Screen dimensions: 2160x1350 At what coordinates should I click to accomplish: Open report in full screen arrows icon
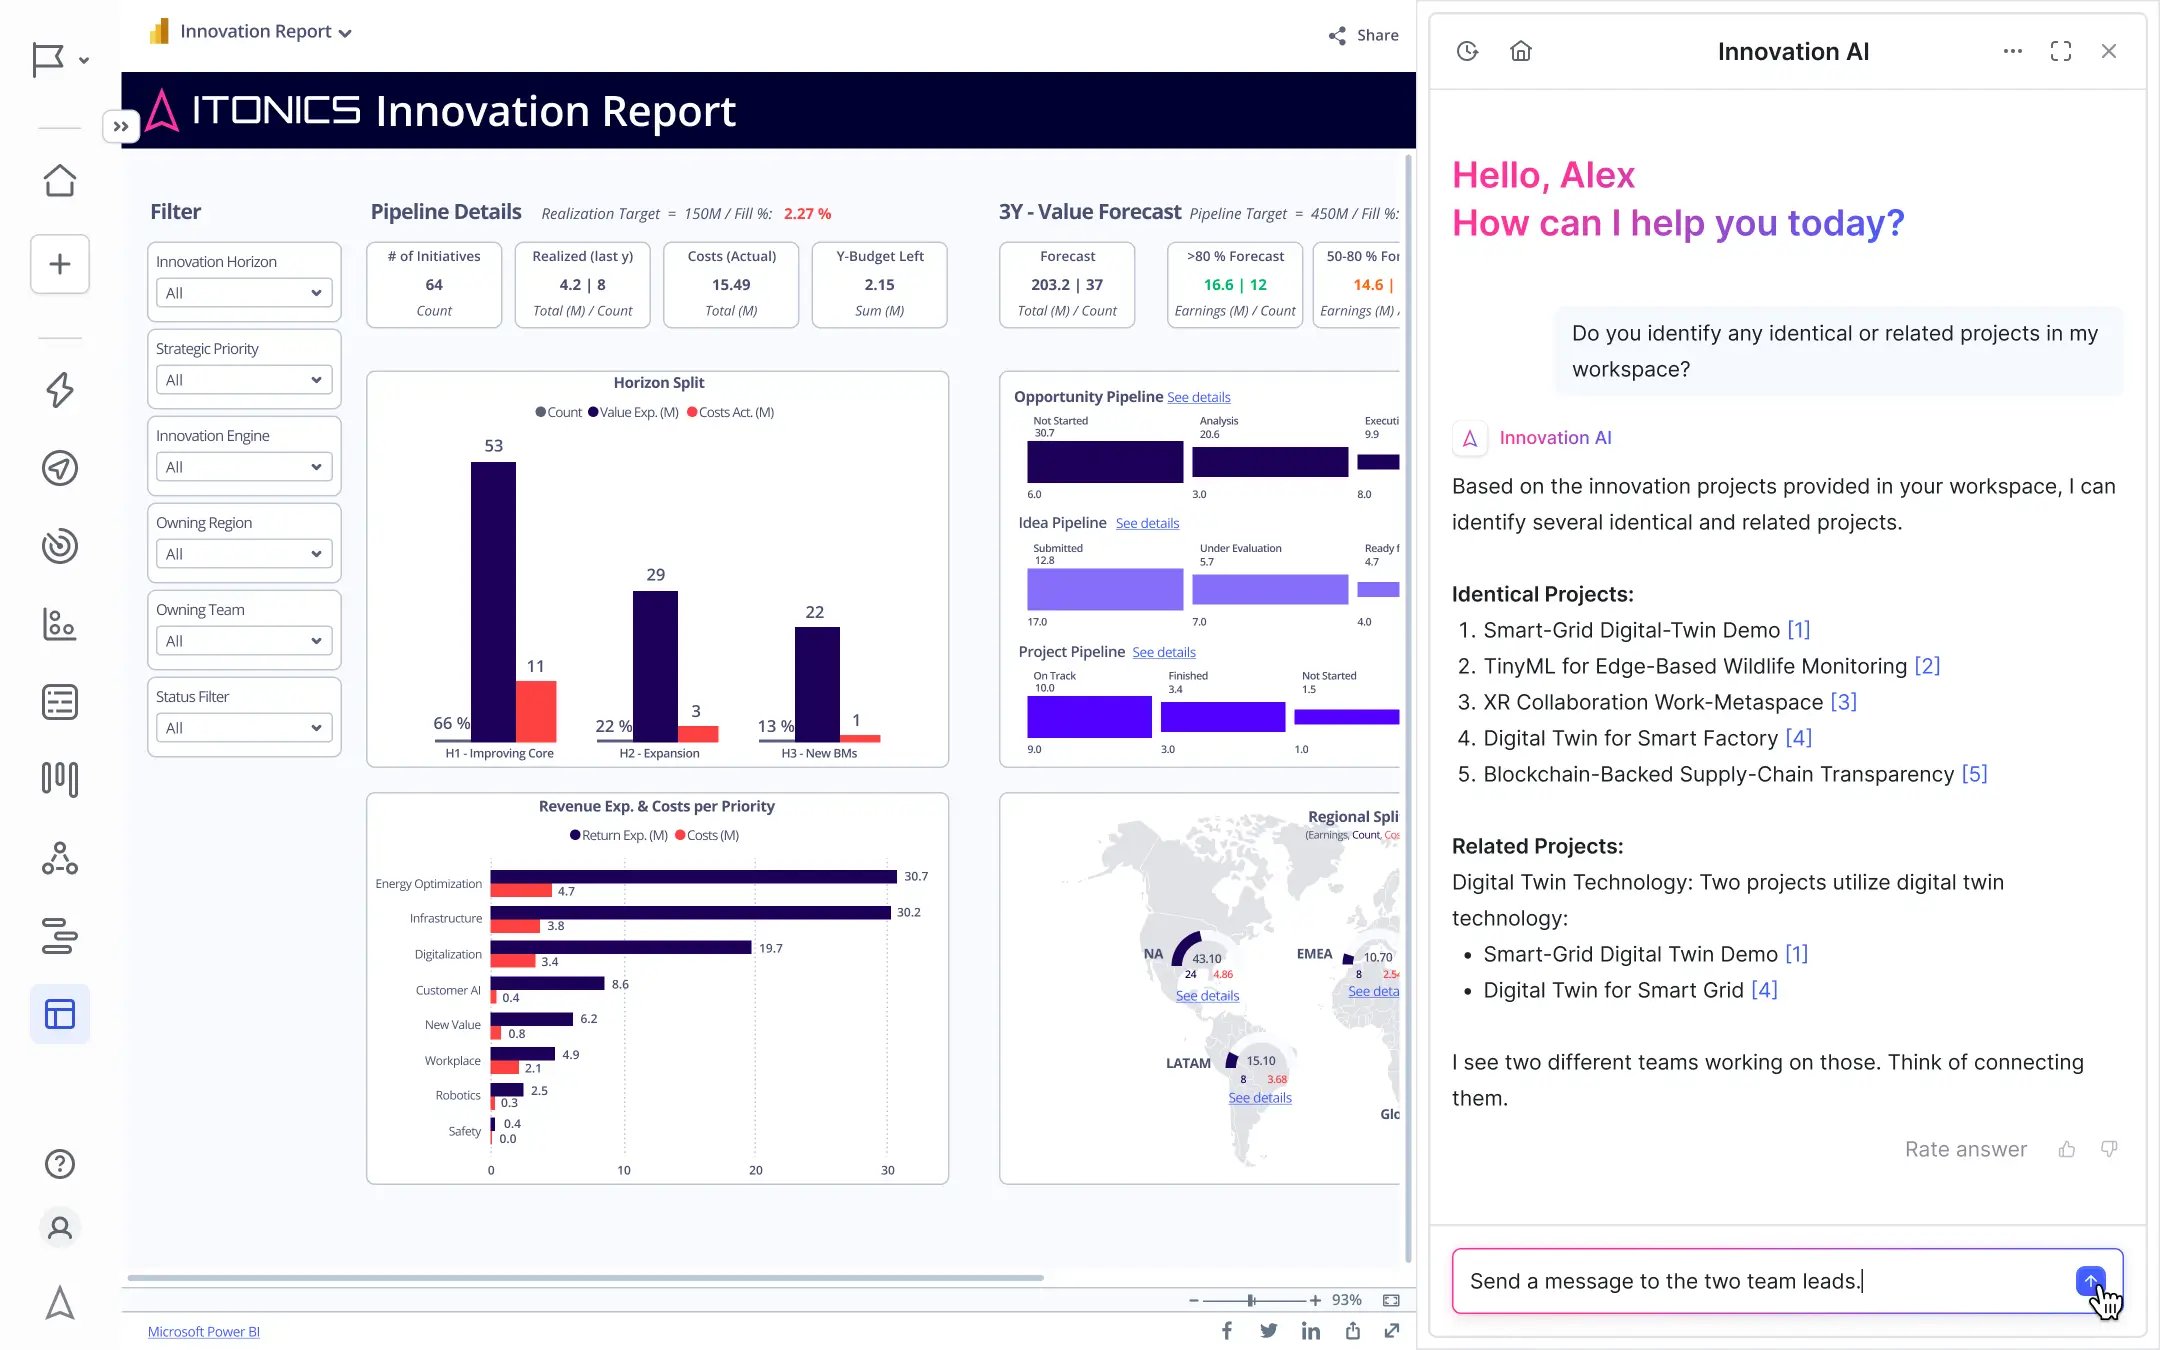click(1392, 1331)
